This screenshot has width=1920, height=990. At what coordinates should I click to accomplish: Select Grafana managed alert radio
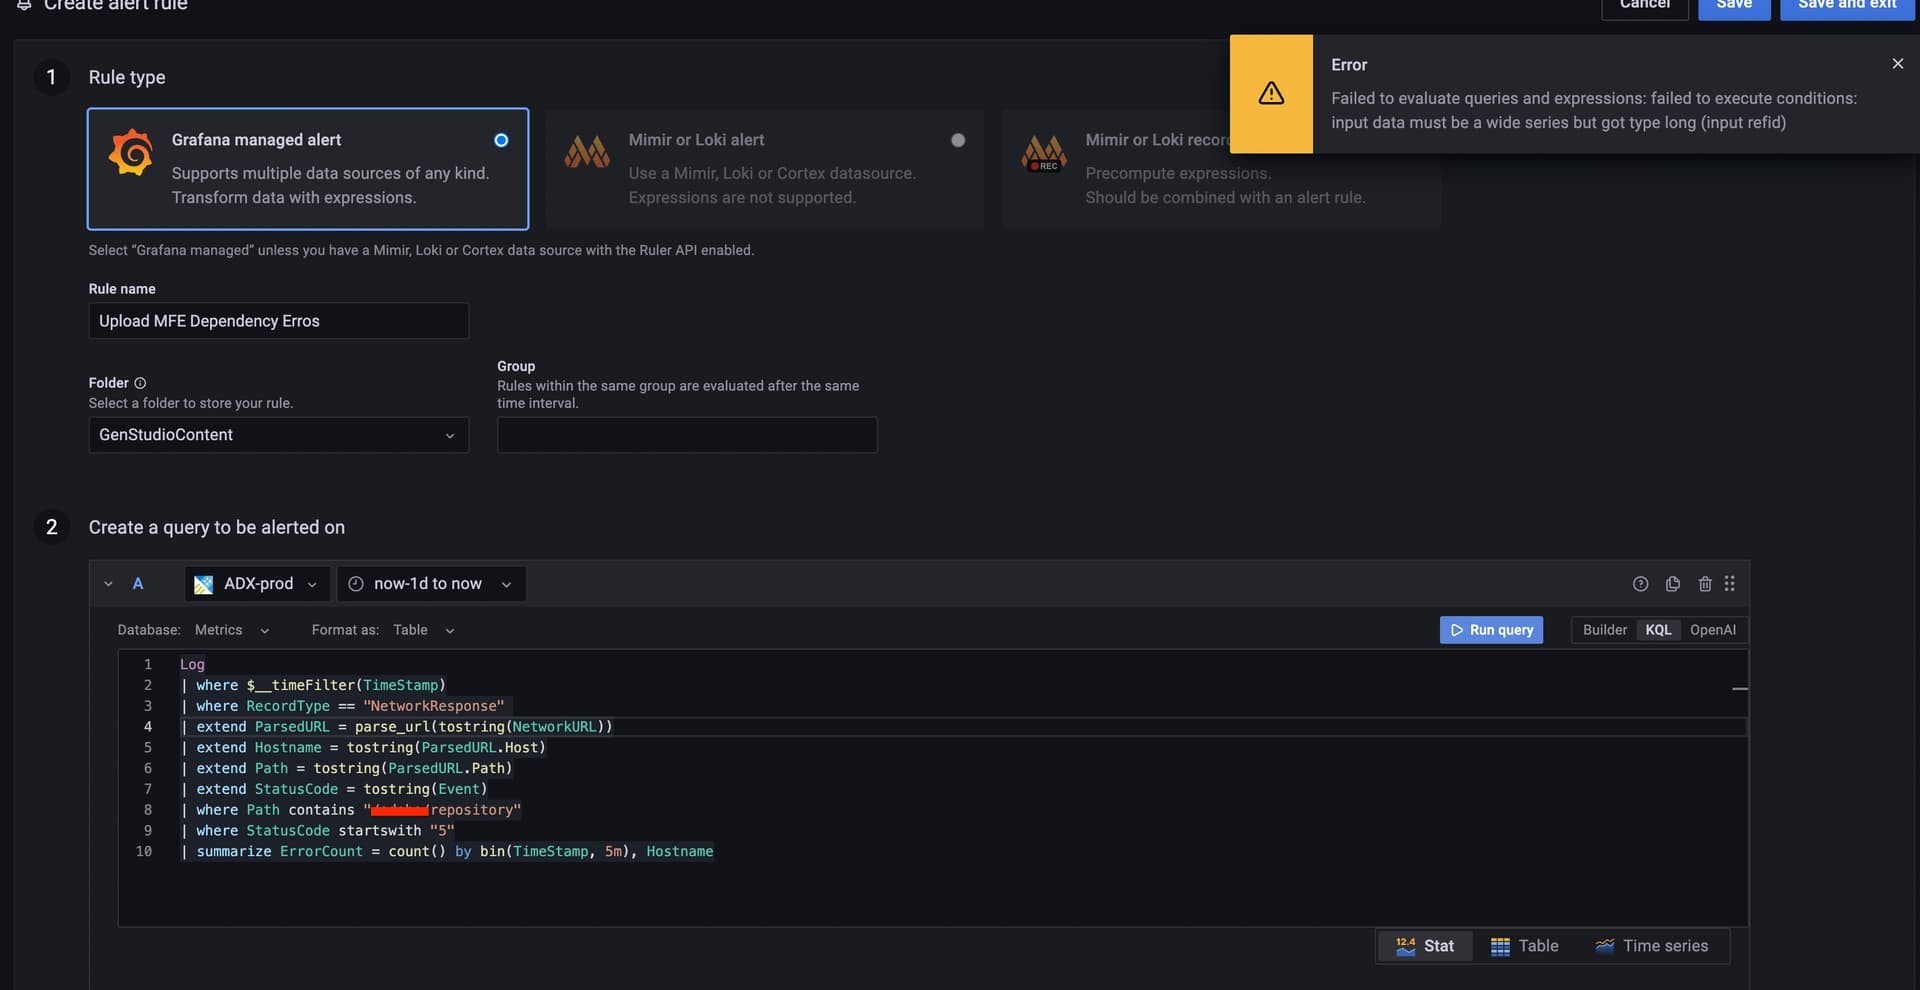[x=501, y=140]
